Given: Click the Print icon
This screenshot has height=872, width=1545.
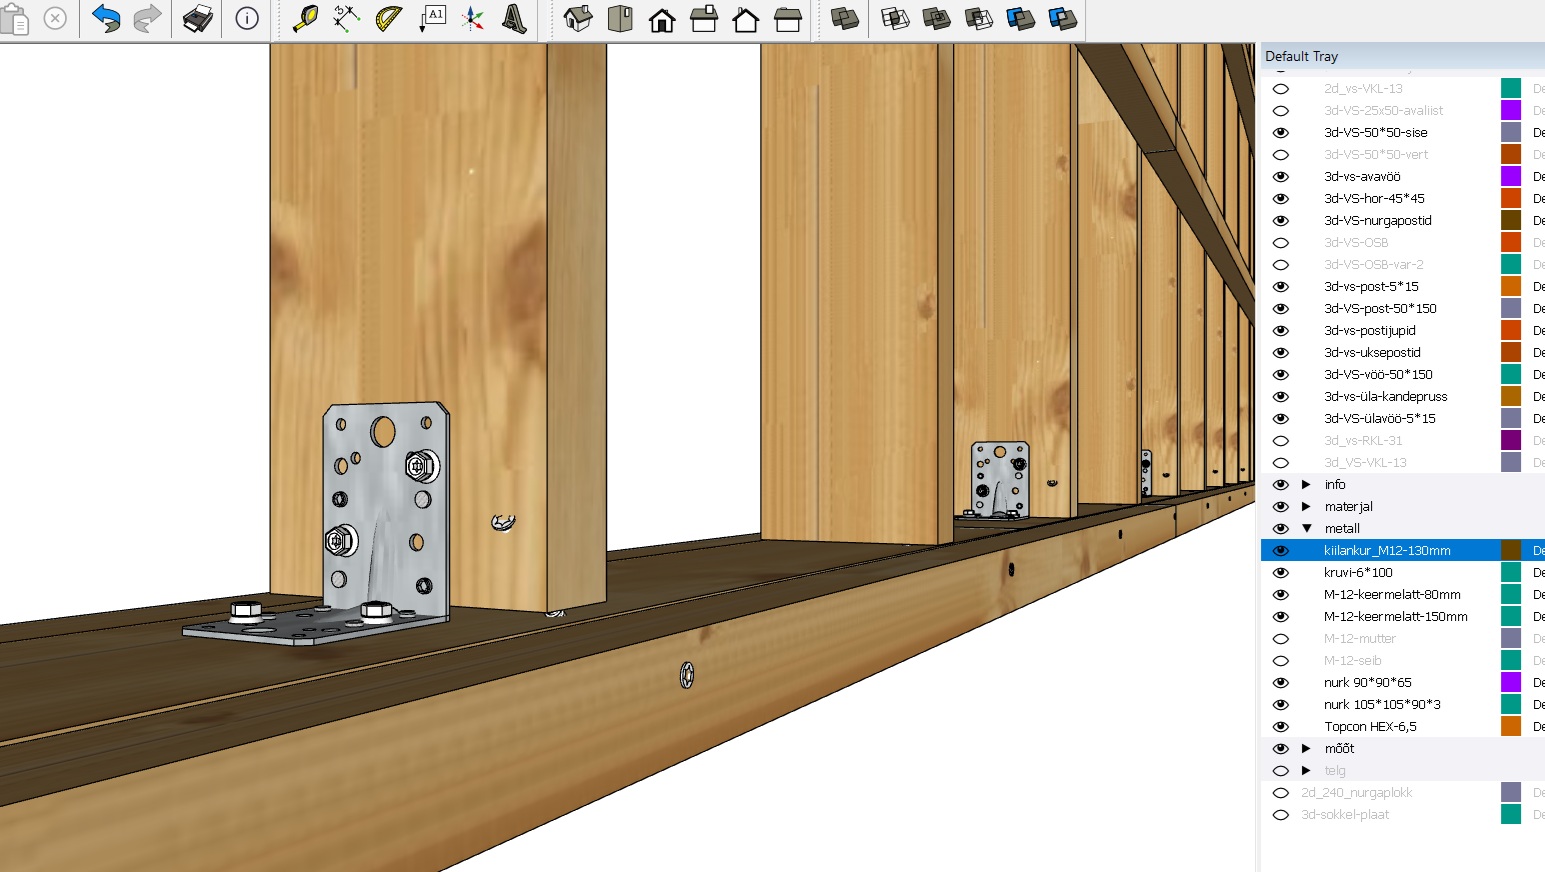Looking at the screenshot, I should [197, 18].
